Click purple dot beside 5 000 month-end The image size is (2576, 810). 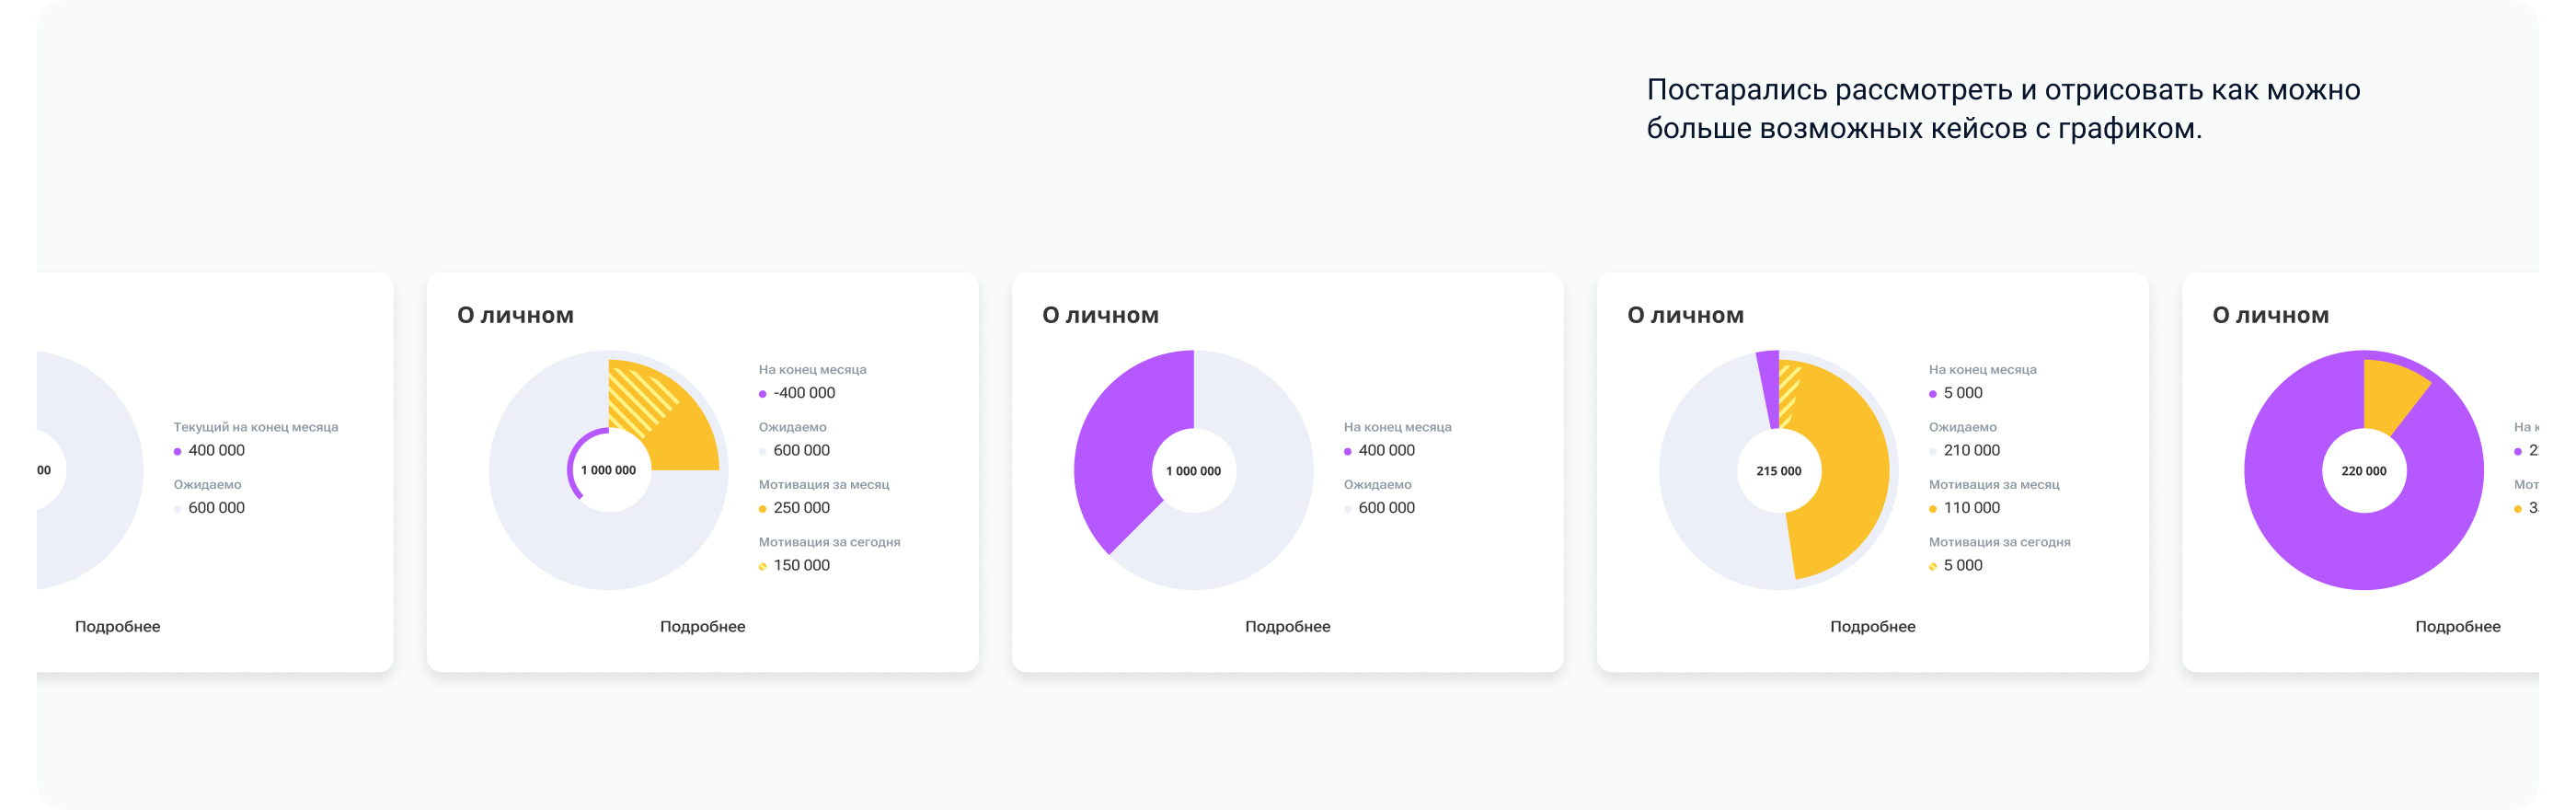(x=1932, y=394)
